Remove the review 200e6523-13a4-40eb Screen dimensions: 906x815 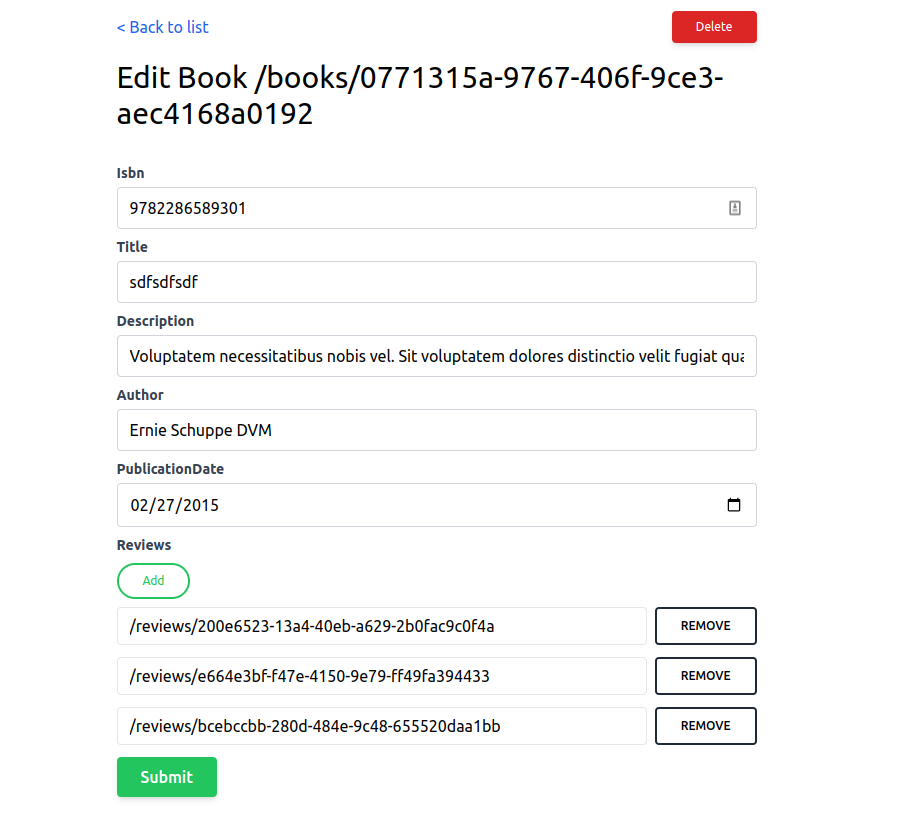tap(705, 626)
